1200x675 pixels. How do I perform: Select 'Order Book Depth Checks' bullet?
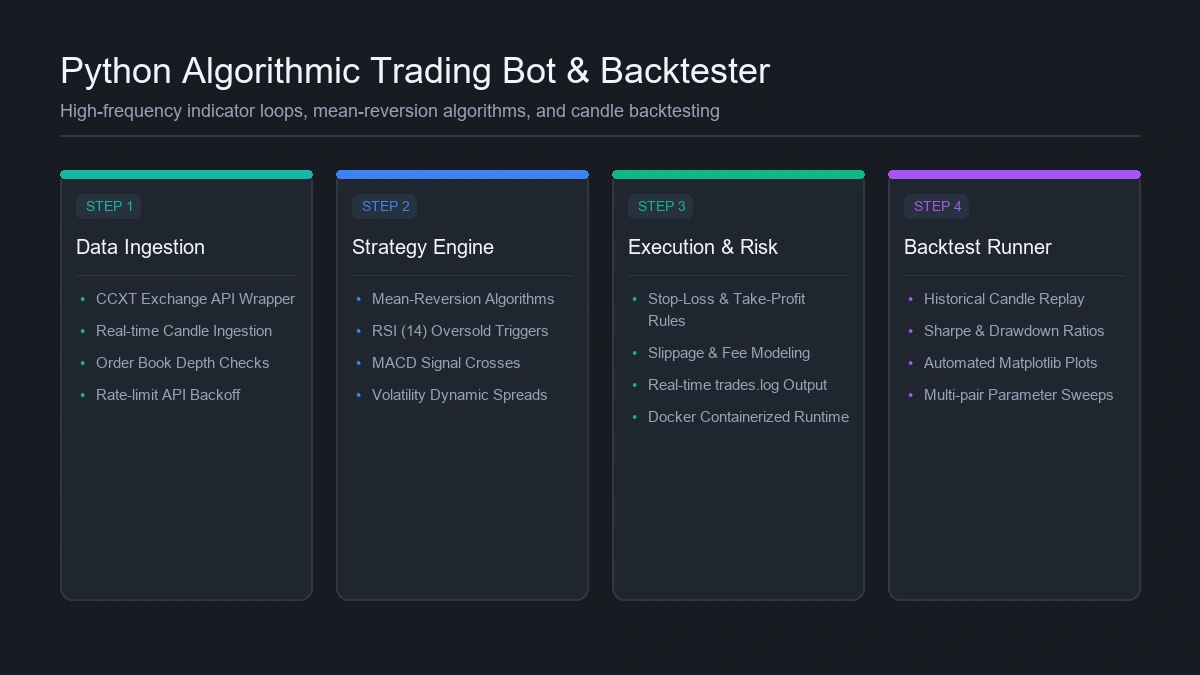182,363
